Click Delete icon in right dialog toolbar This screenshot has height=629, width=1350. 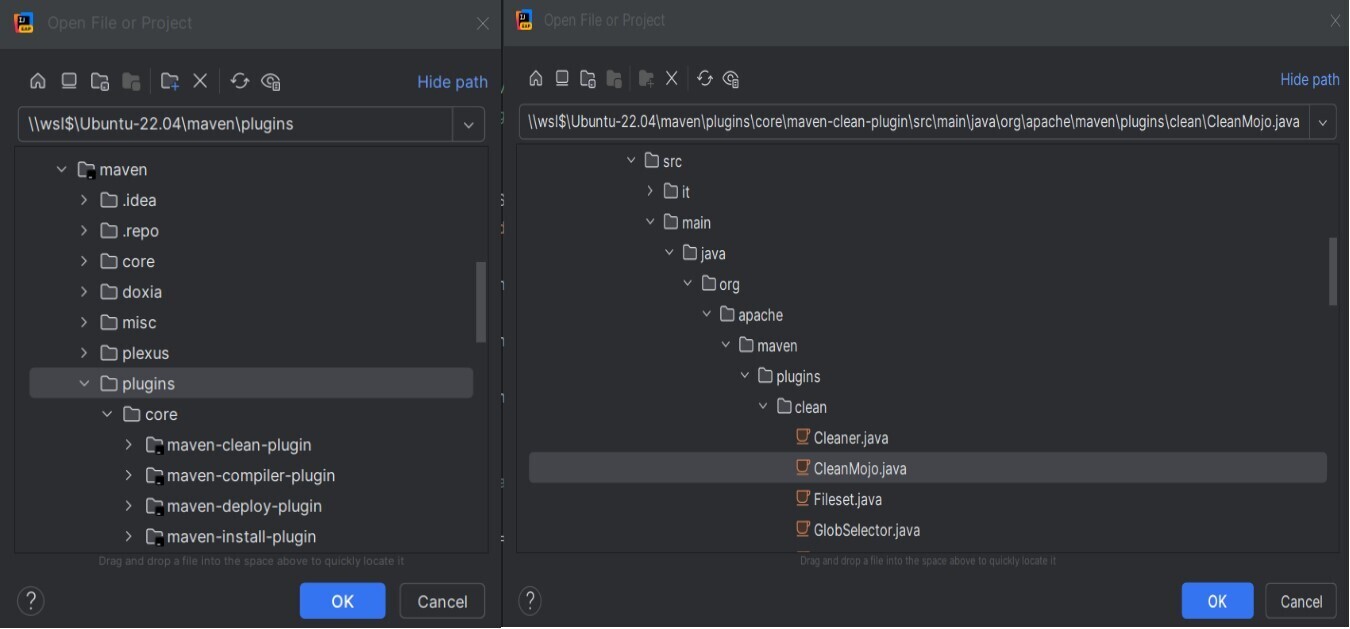point(672,78)
